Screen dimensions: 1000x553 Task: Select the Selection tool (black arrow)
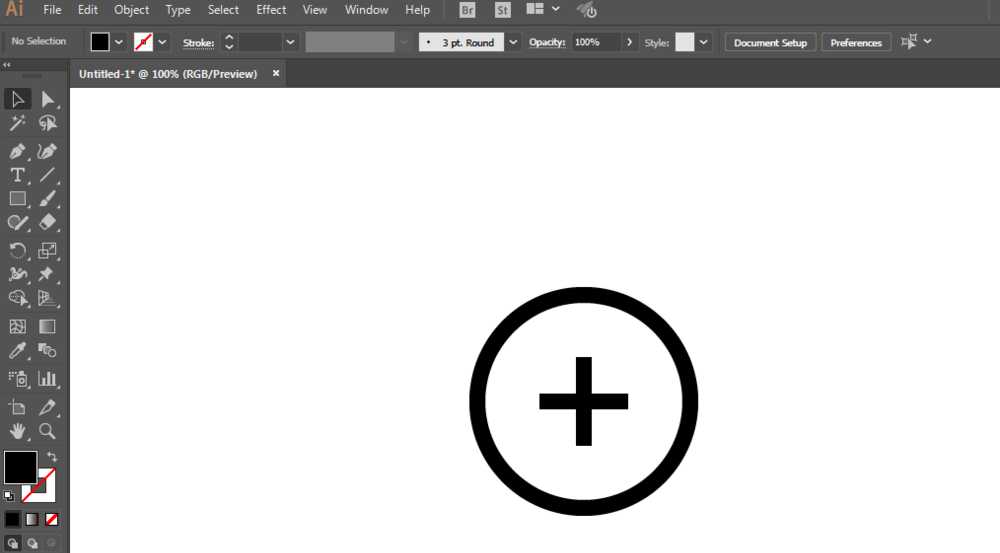17,100
